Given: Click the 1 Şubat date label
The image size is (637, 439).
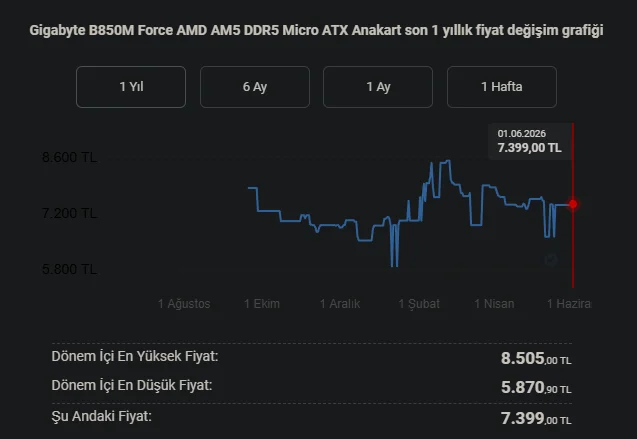Looking at the screenshot, I should 419,304.
